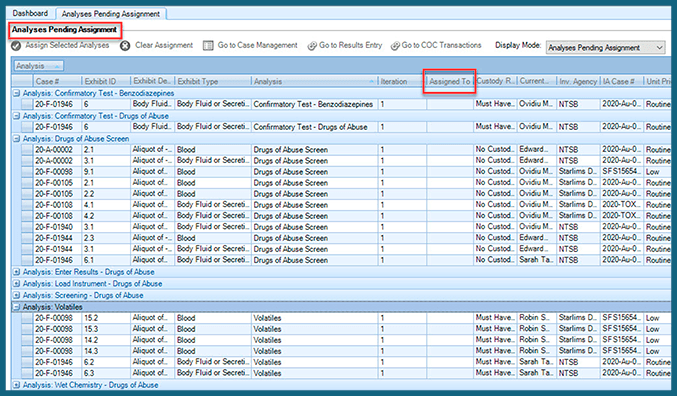
Task: Click 'Sarah Ta..' in the exhibit 6.1 row
Action: [x=536, y=260]
